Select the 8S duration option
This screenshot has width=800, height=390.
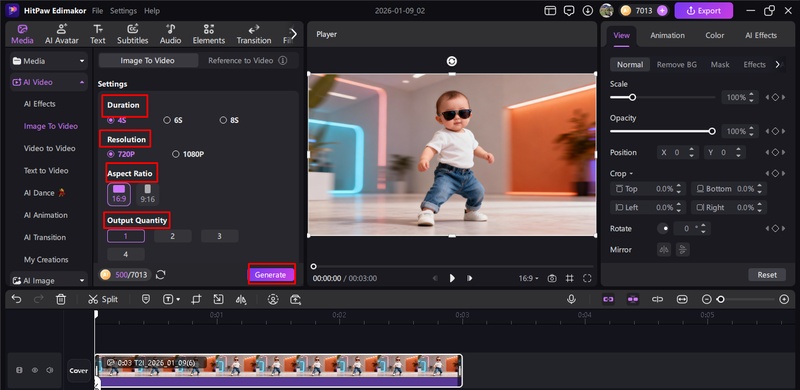(229, 120)
